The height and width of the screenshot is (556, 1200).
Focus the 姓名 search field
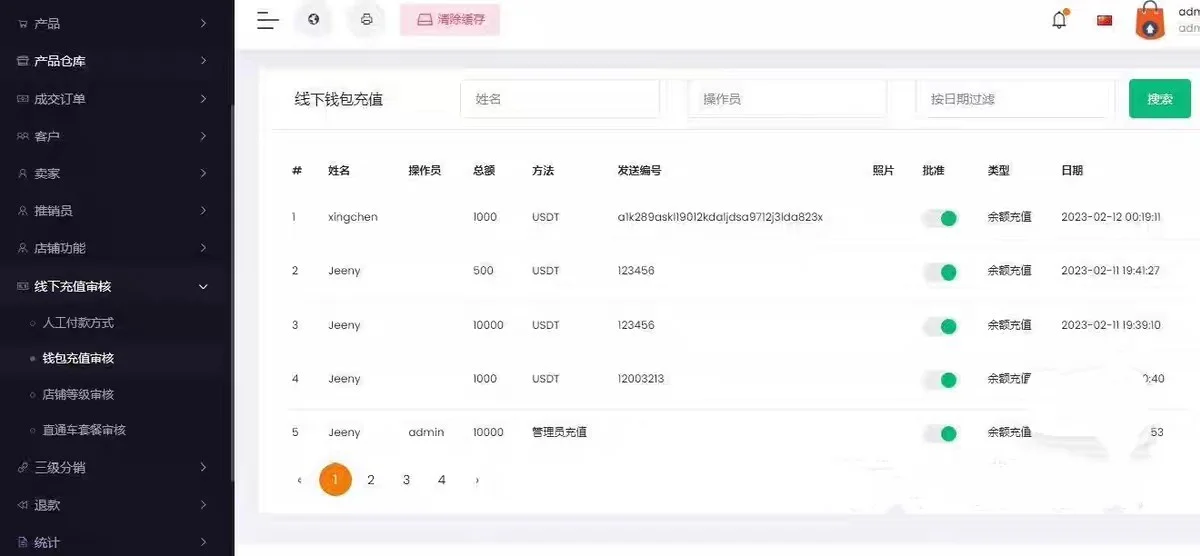[x=560, y=99]
